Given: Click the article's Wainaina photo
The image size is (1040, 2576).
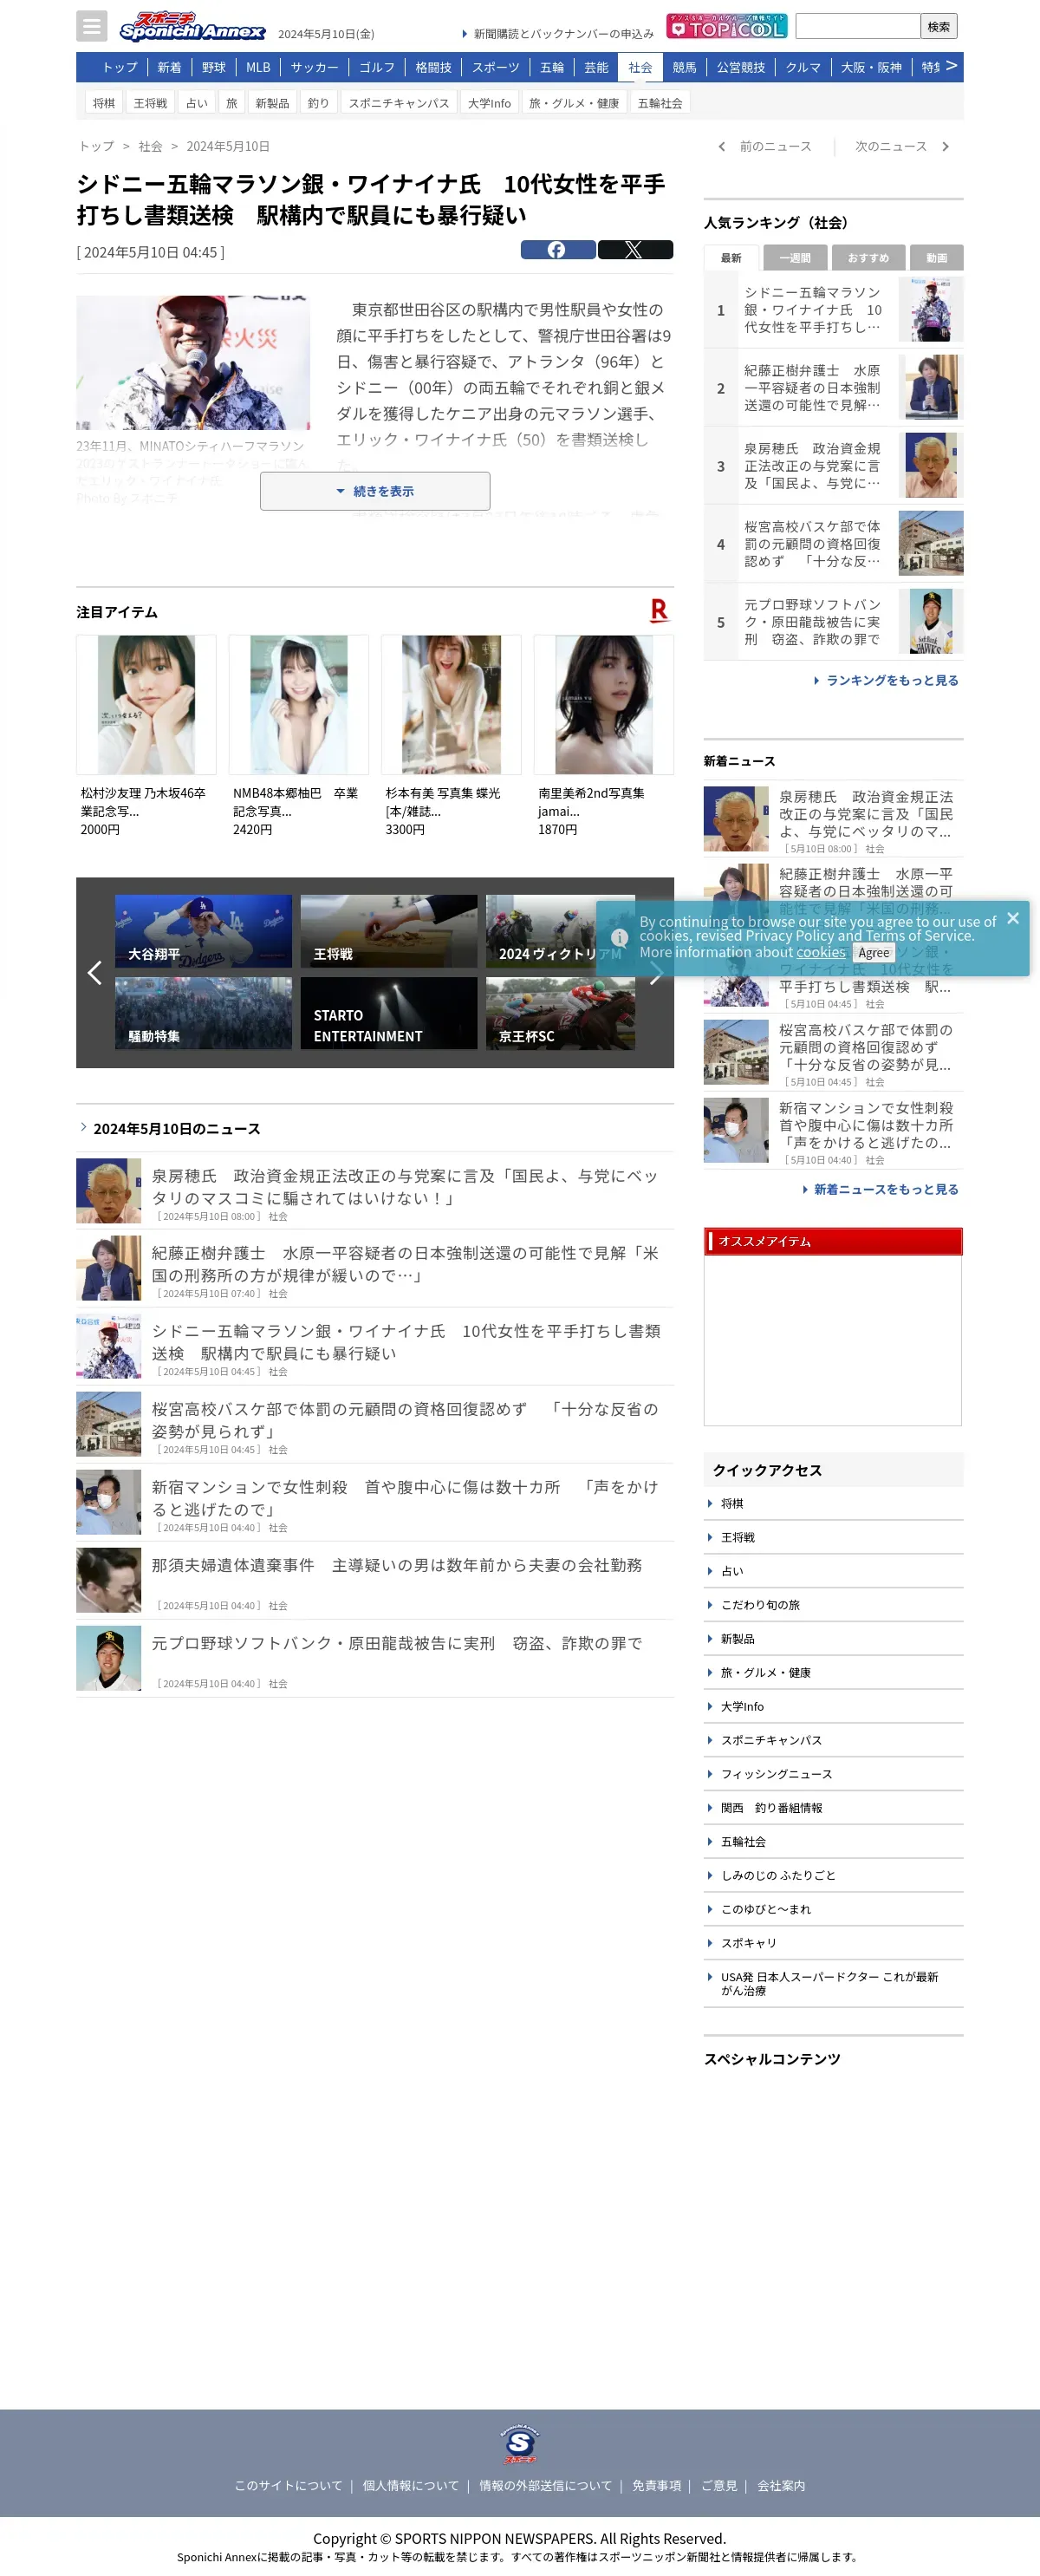Looking at the screenshot, I should pos(193,362).
